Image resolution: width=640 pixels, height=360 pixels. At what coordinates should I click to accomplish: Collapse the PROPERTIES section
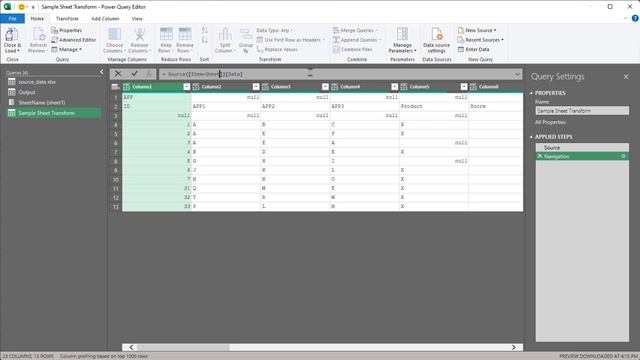tap(531, 93)
